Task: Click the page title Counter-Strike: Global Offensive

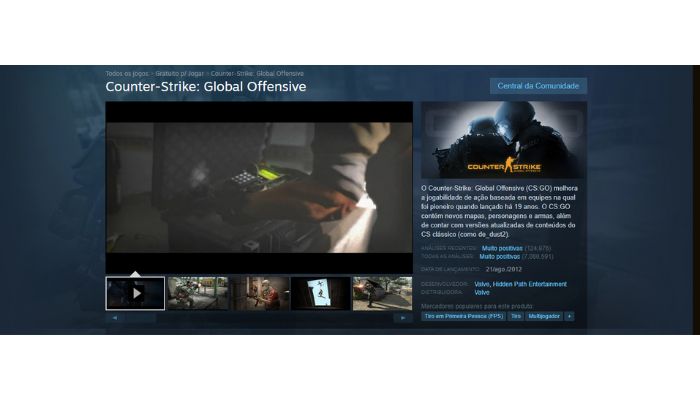Action: point(206,87)
